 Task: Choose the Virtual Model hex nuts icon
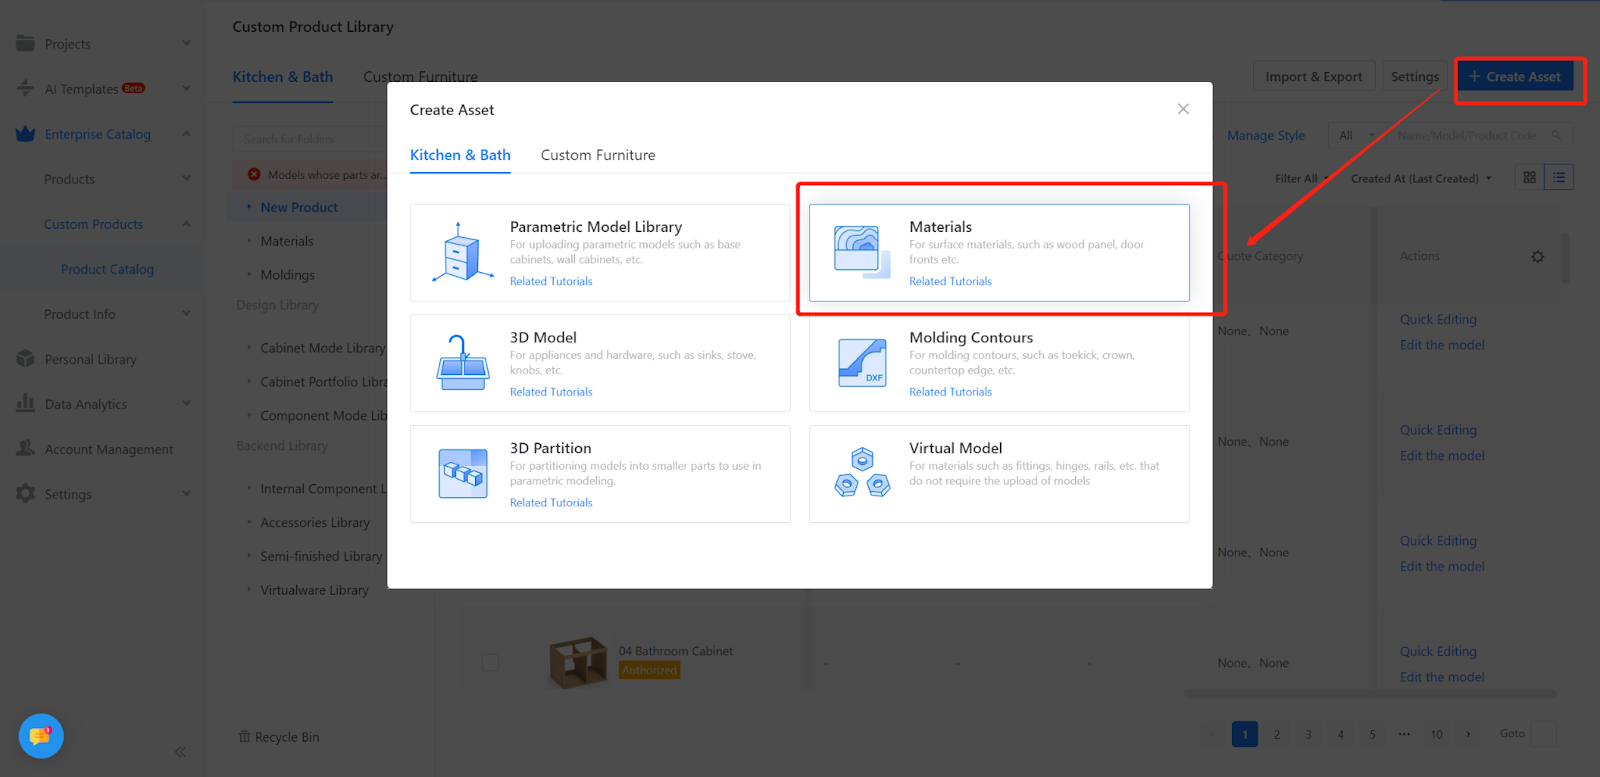(x=861, y=473)
